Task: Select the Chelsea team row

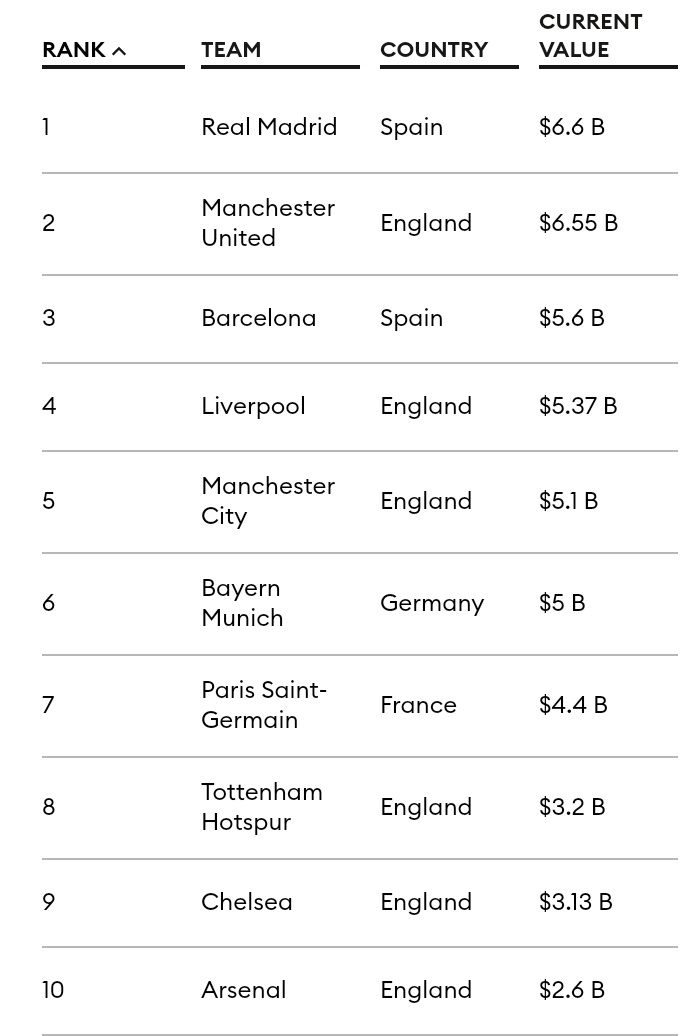Action: [x=247, y=902]
